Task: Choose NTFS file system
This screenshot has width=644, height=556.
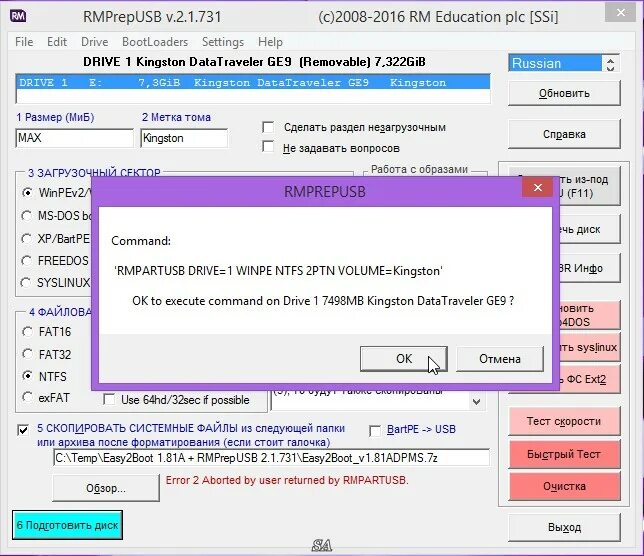Action: (x=28, y=376)
